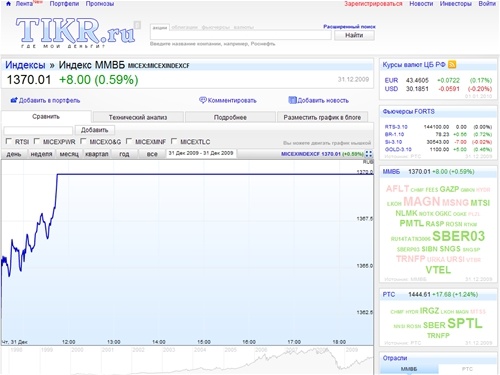This screenshot has width=500, height=375.
Task: Click the EUR currency rate row
Action: point(438,80)
